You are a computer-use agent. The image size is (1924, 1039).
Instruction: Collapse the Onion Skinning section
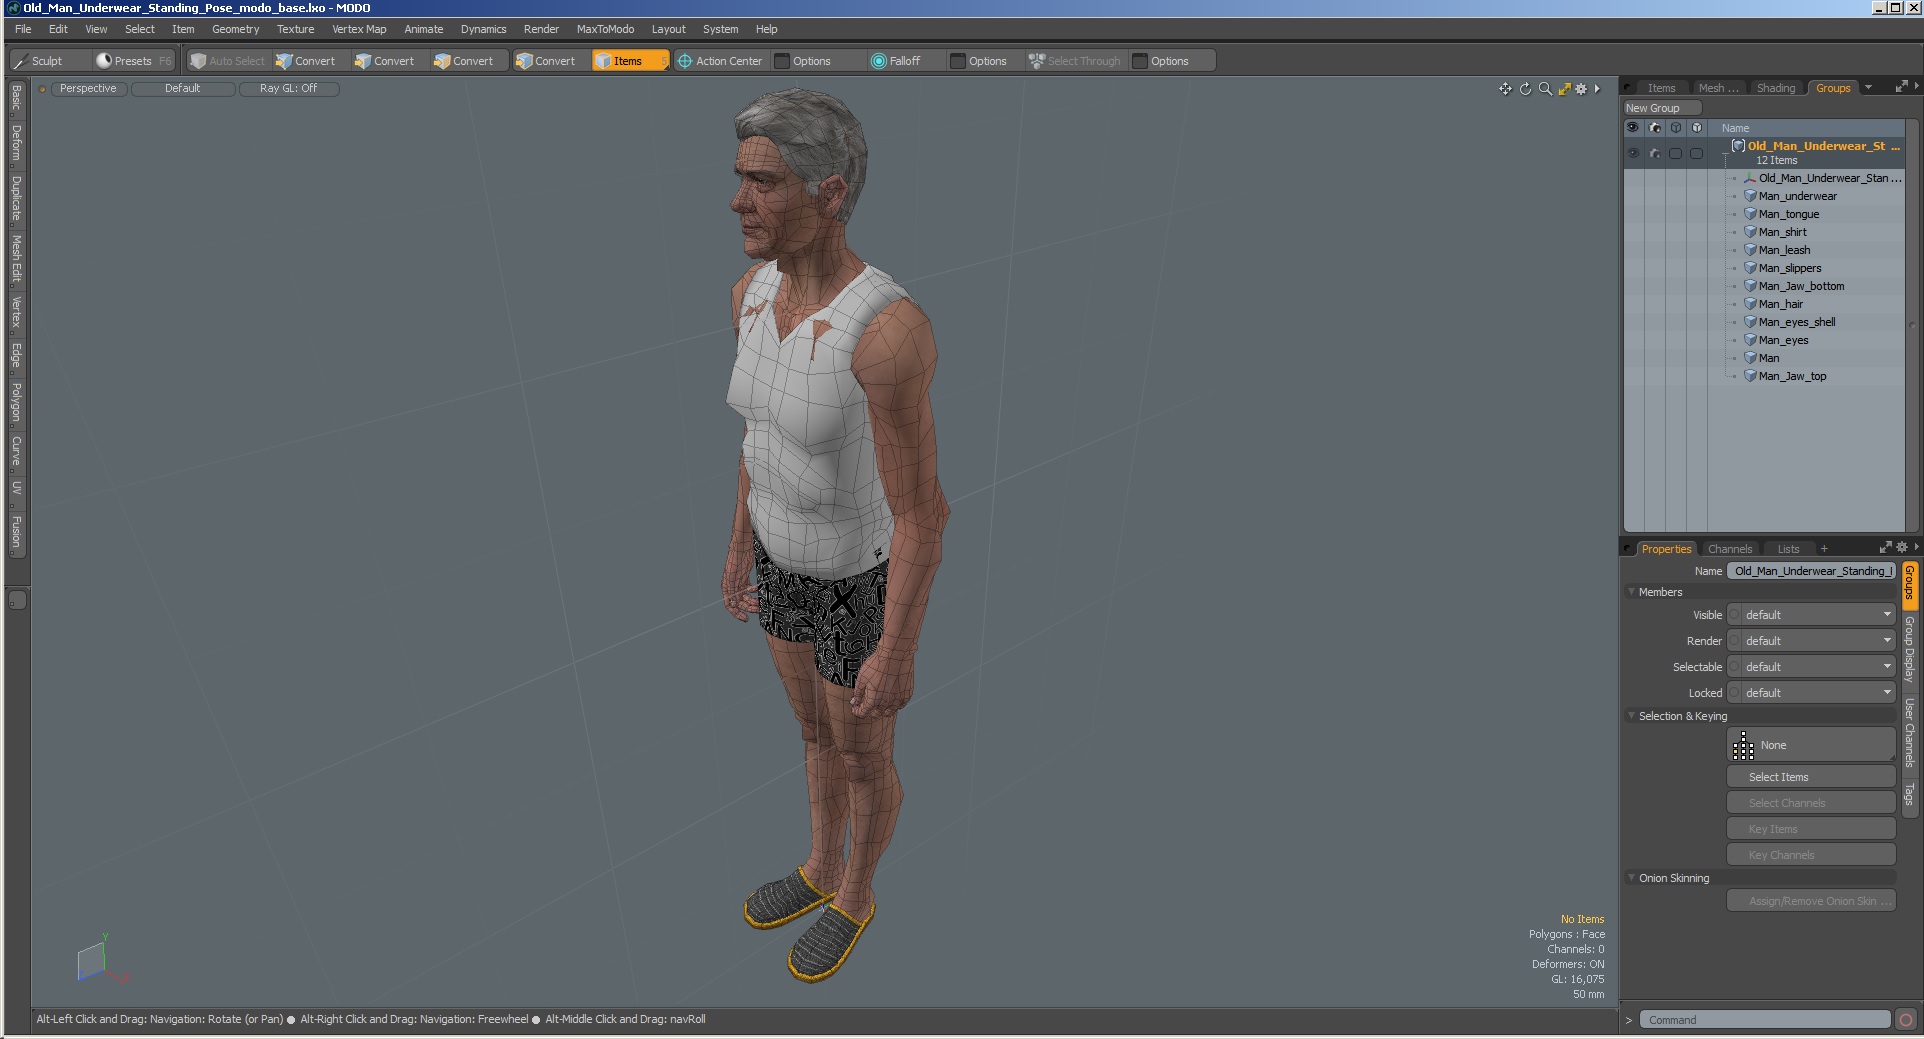tap(1631, 878)
